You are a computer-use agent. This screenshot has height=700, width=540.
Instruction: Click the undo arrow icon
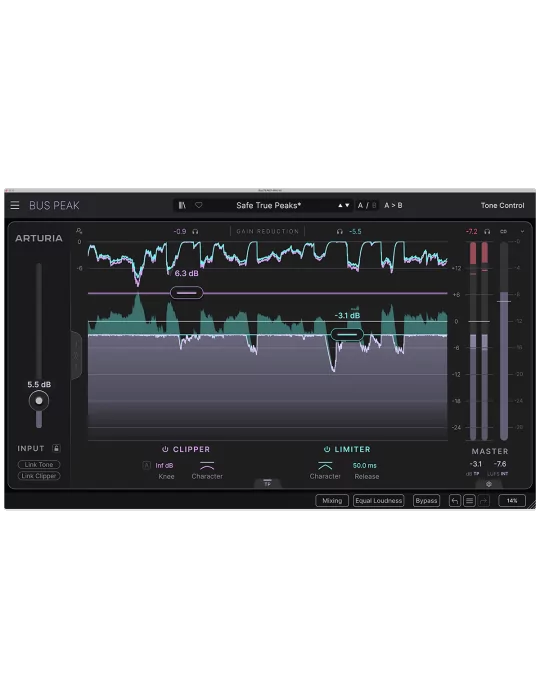click(455, 501)
